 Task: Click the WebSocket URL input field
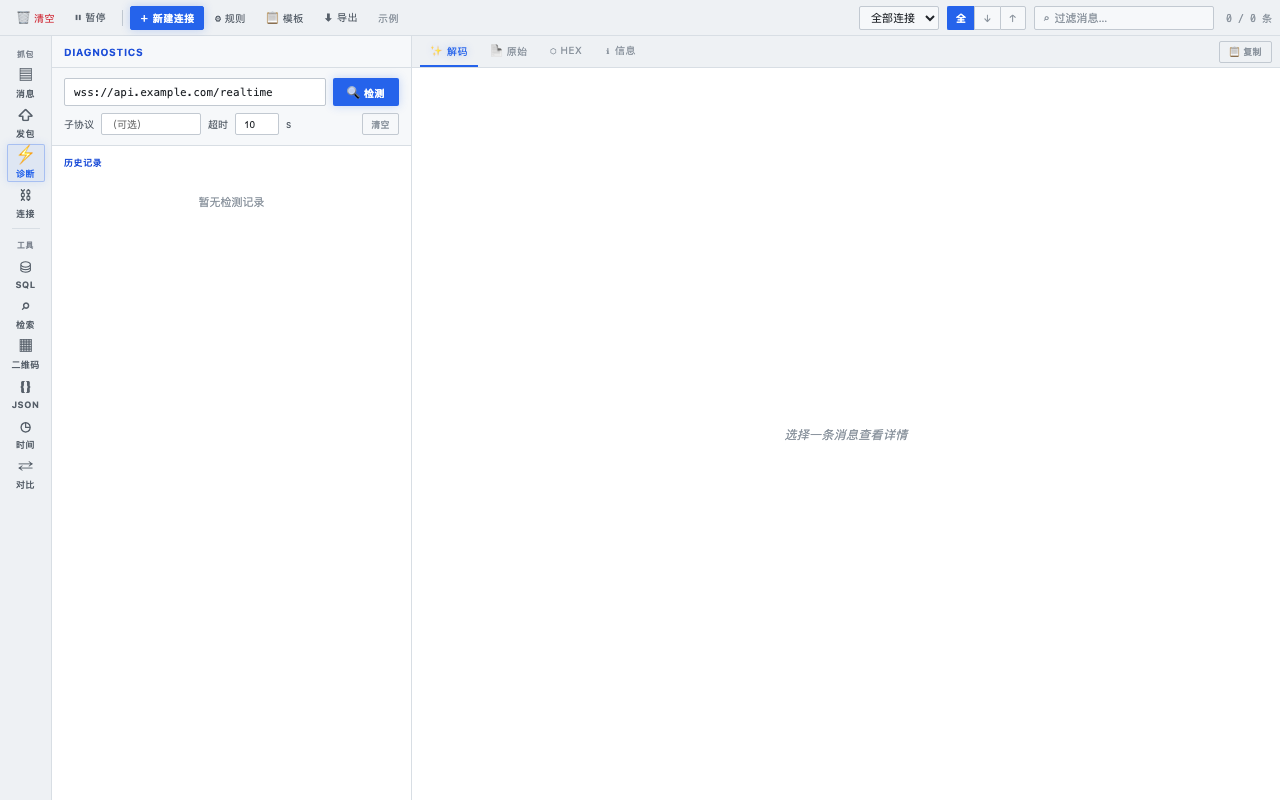(x=195, y=92)
